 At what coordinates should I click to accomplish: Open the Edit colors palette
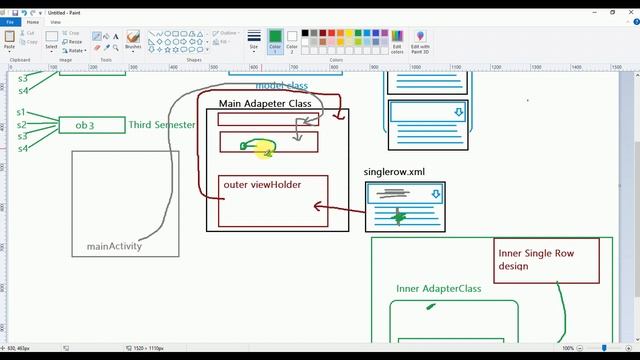pos(397,41)
